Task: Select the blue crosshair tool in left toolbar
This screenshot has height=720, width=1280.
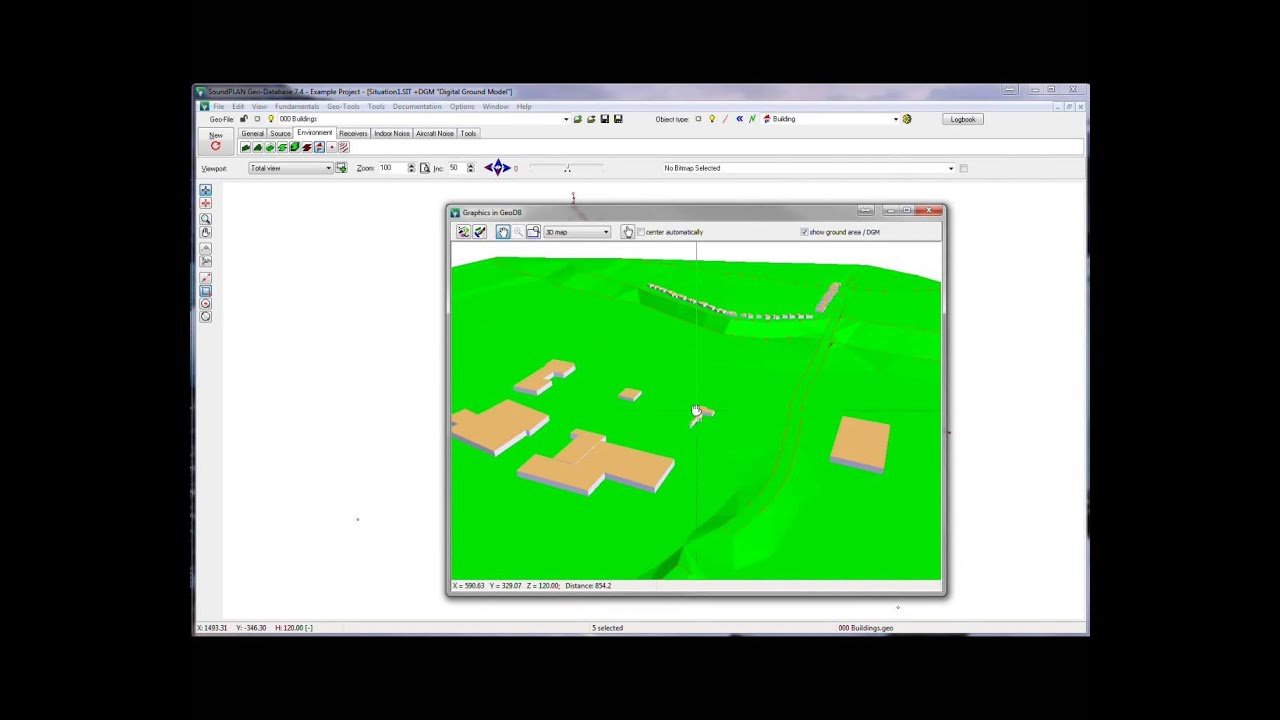Action: click(205, 190)
